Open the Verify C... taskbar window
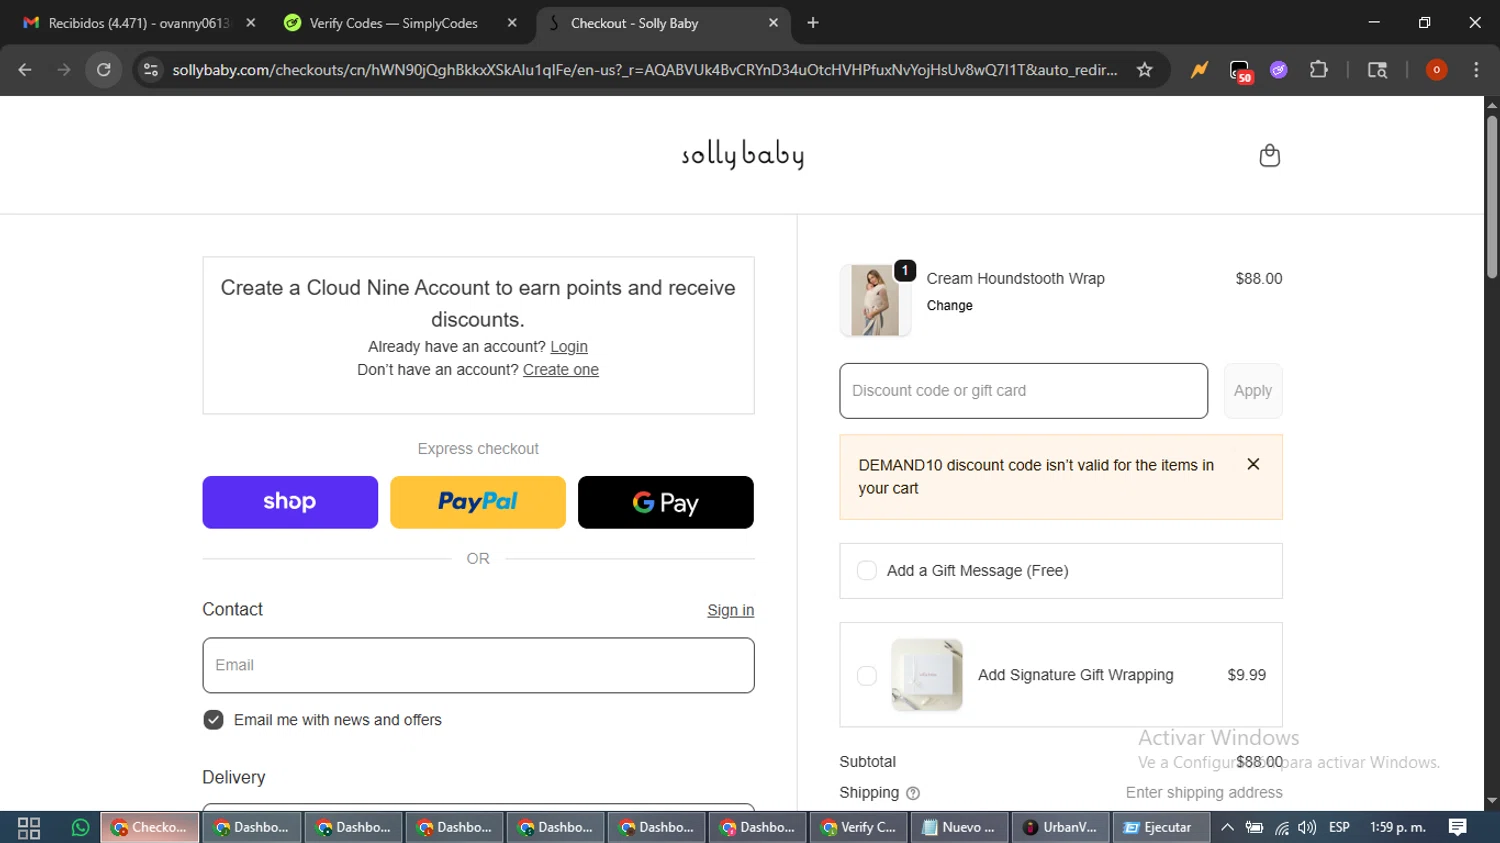1500x843 pixels. pyautogui.click(x=859, y=828)
